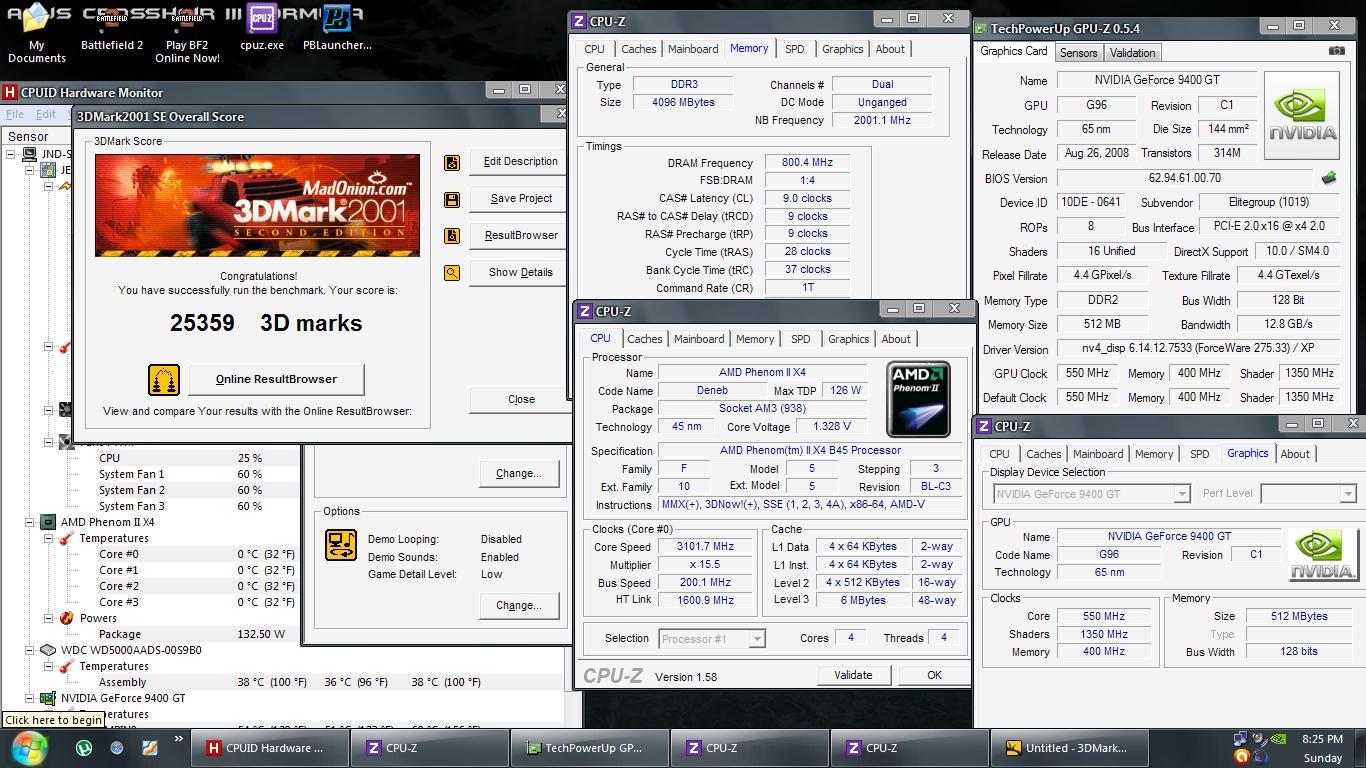Viewport: 1366px width, 768px height.
Task: Collapse the Powers node under AMD Phenom II X4
Action: point(48,618)
